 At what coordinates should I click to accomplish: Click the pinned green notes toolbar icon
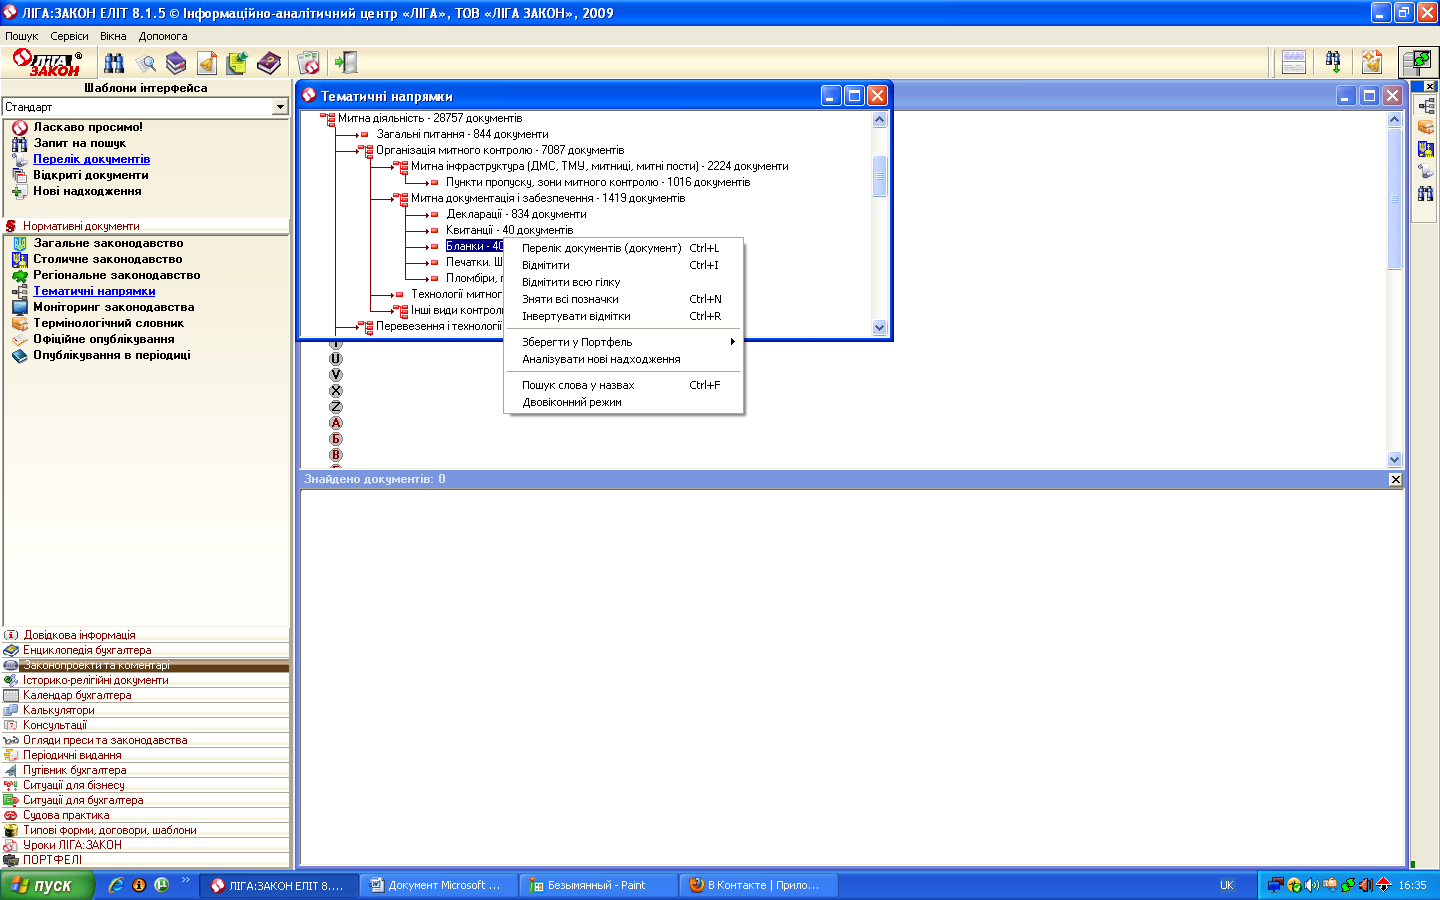coord(237,63)
